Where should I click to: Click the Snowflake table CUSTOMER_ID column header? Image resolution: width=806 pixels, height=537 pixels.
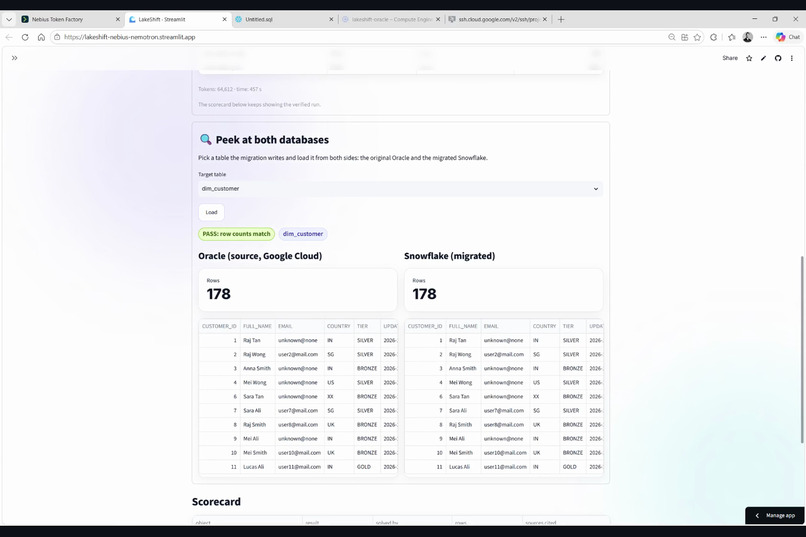coord(425,326)
